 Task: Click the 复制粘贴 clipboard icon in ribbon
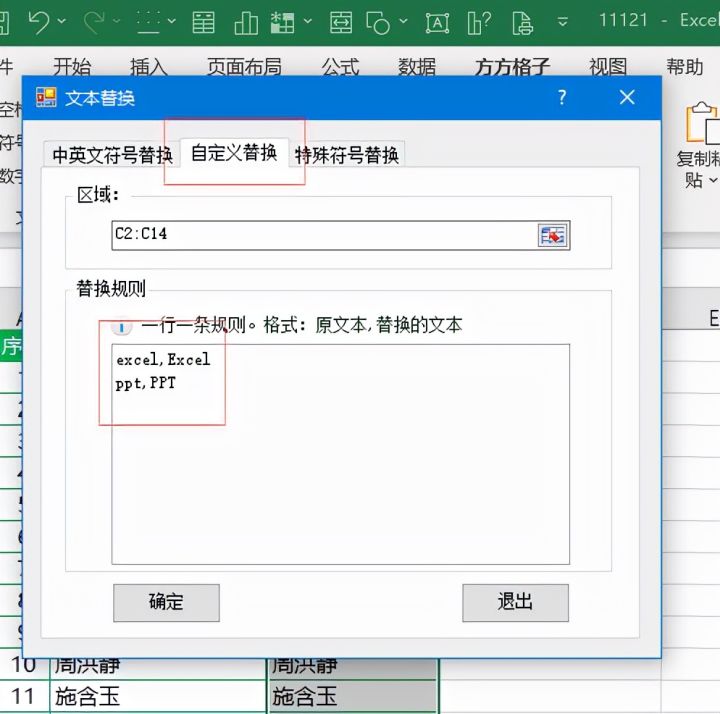pyautogui.click(x=703, y=123)
